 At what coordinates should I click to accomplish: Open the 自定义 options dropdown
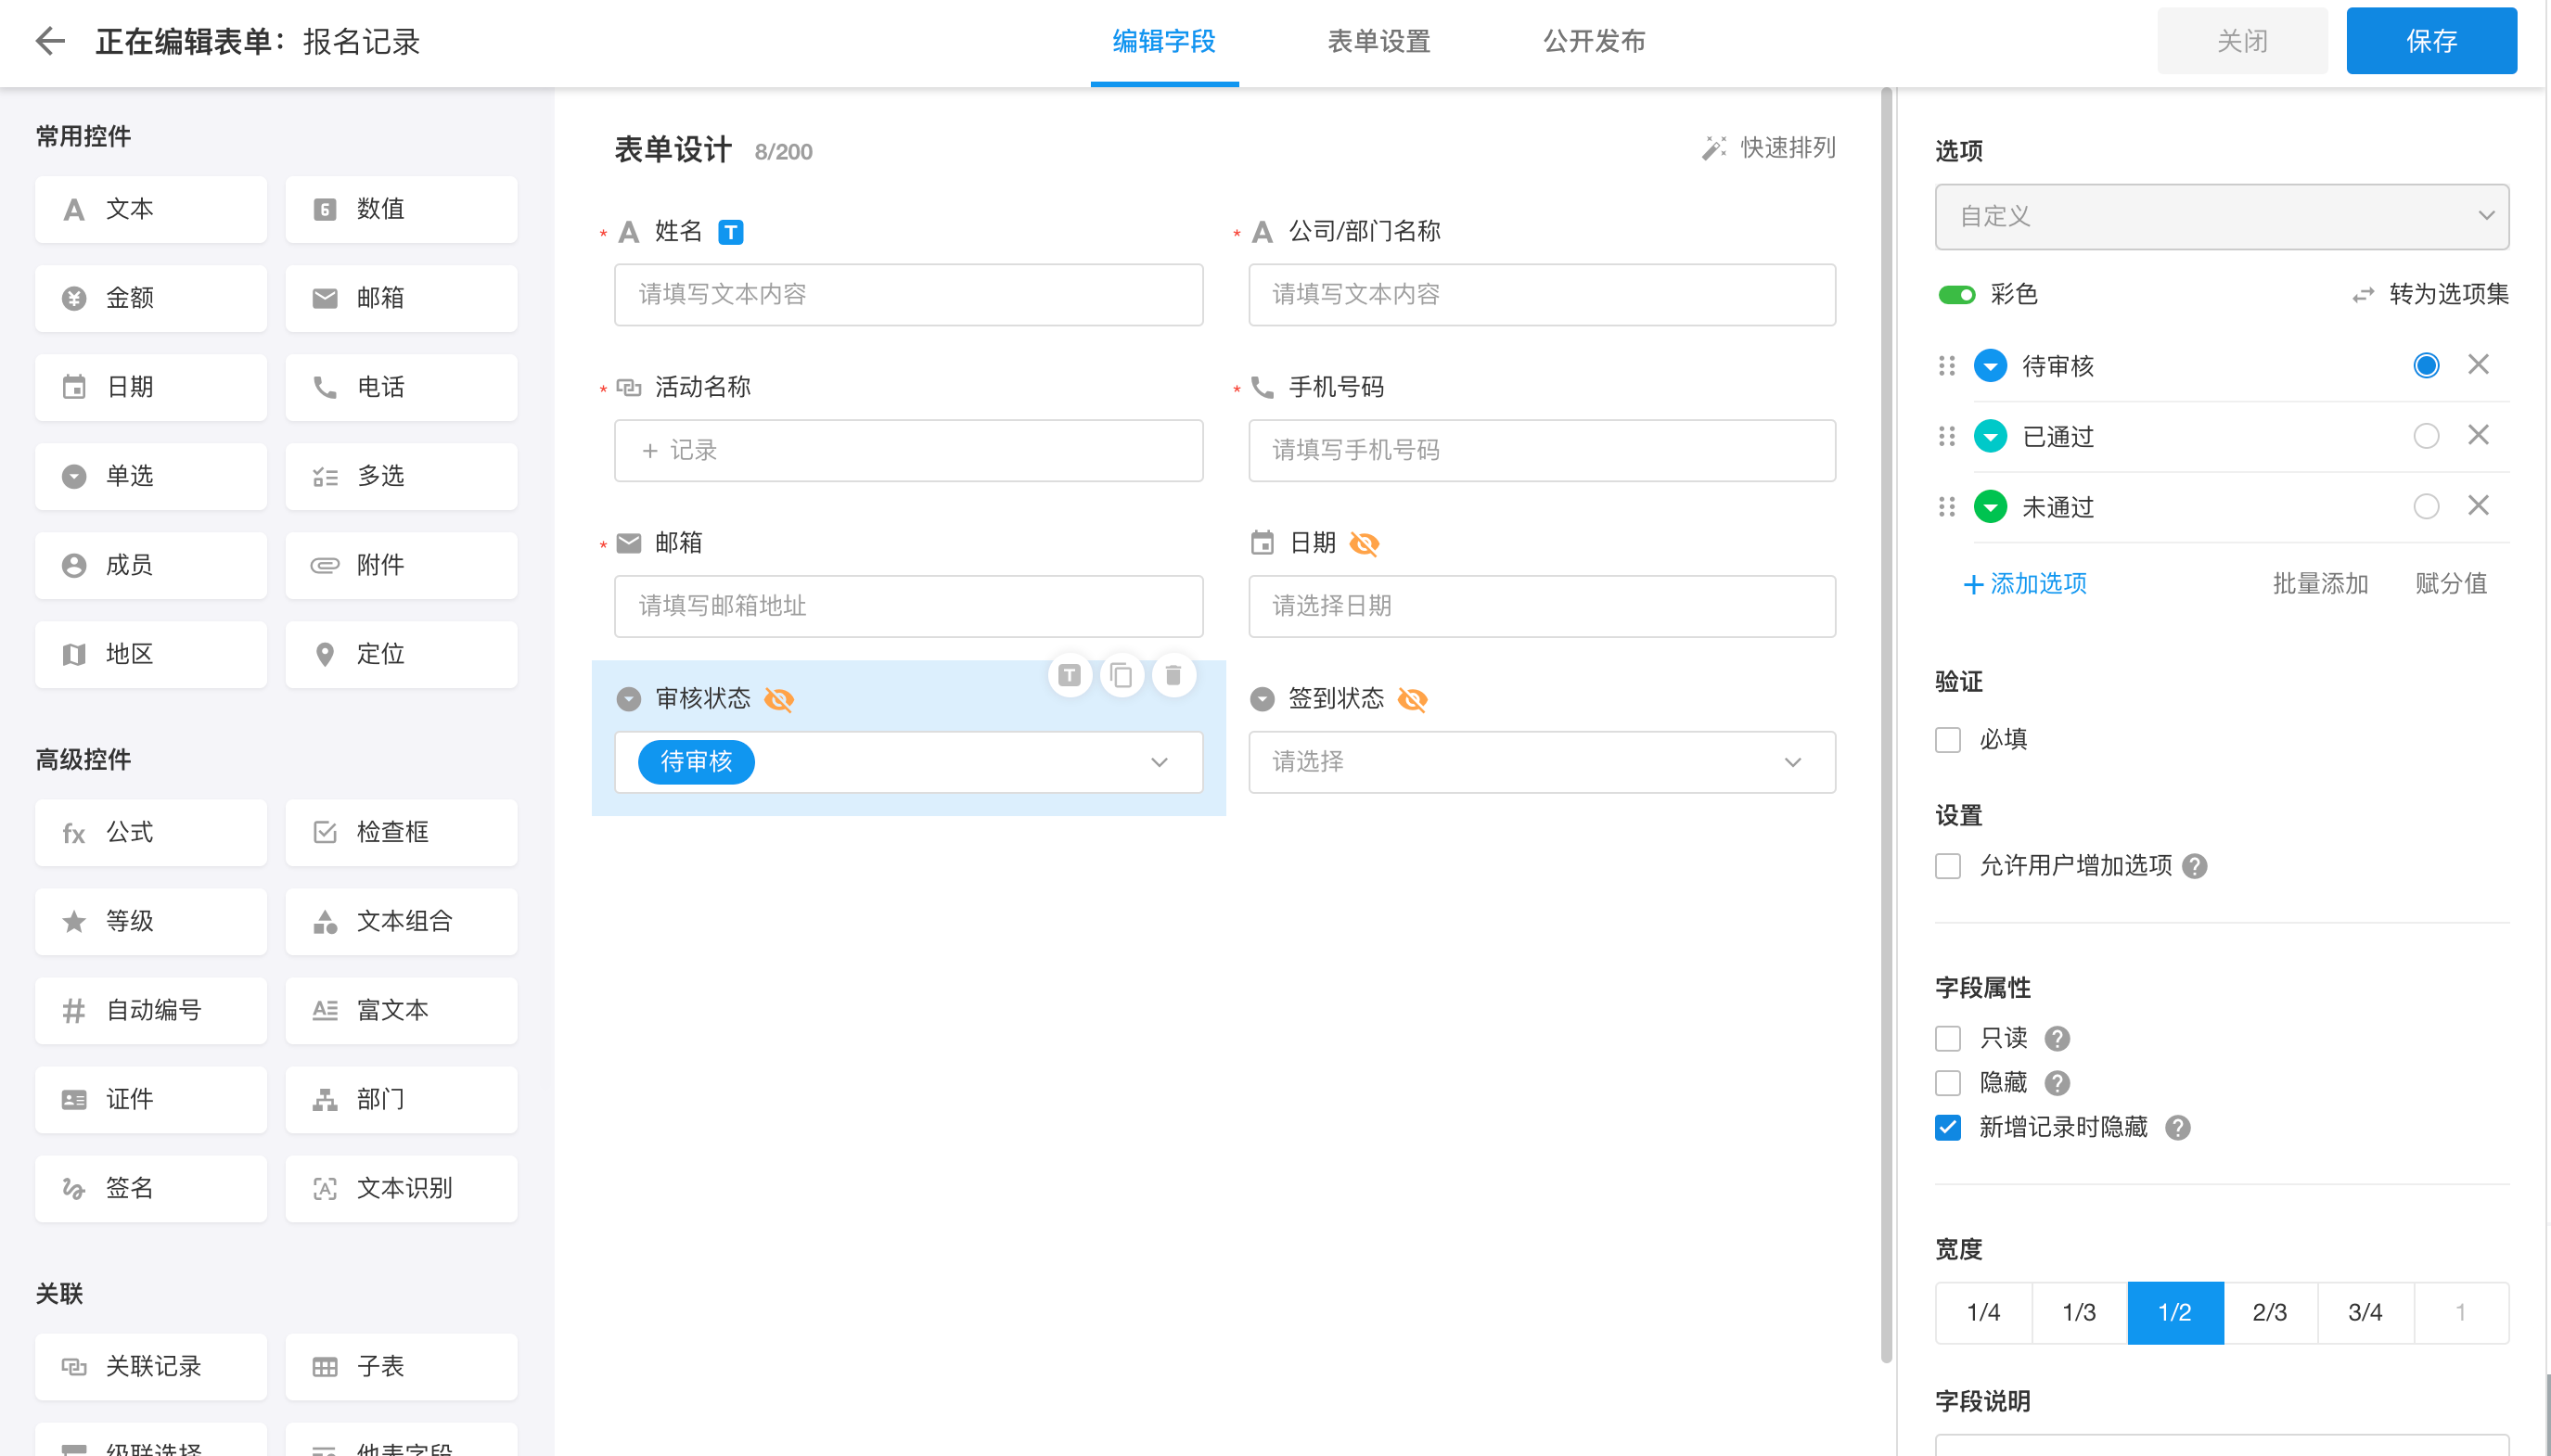[x=2220, y=216]
